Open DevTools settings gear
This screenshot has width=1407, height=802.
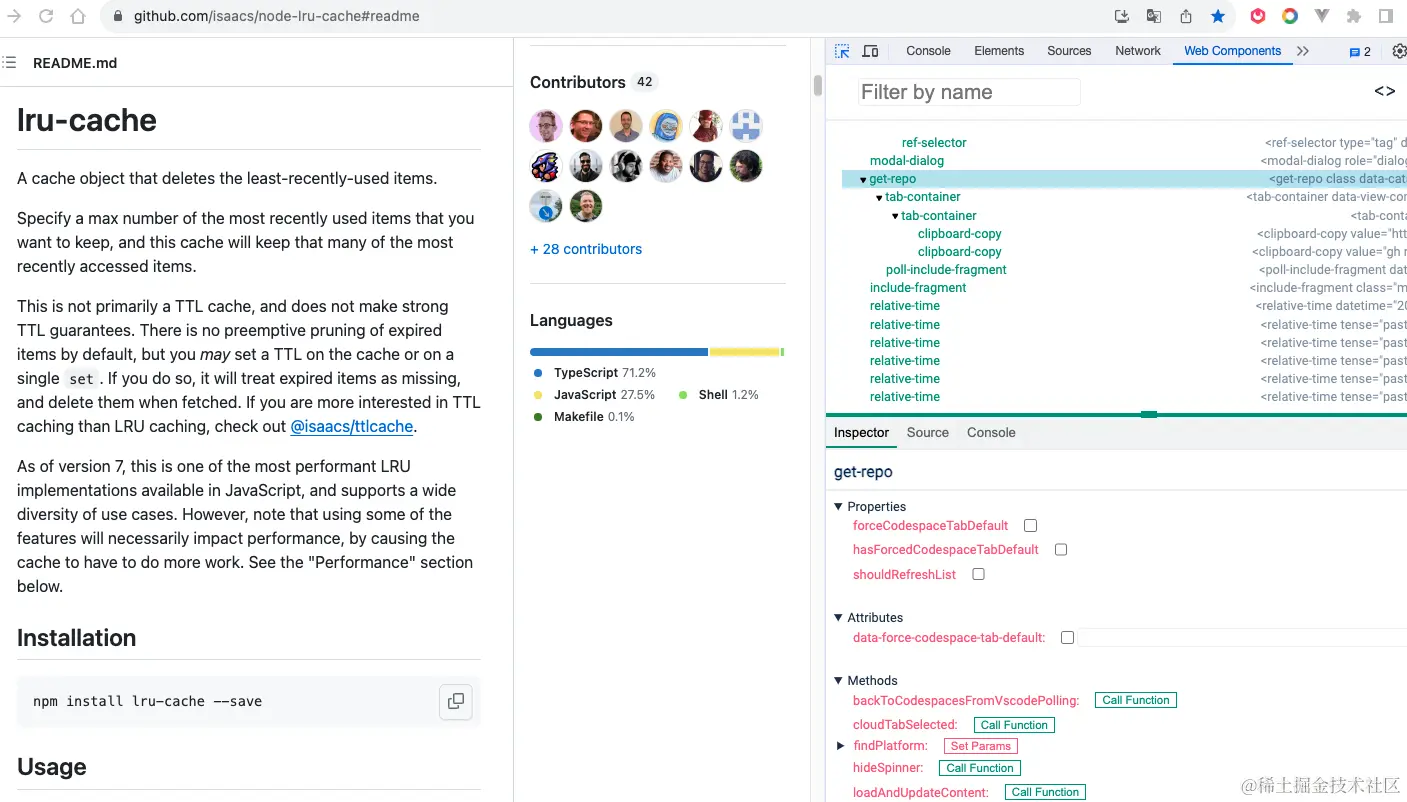(1398, 51)
